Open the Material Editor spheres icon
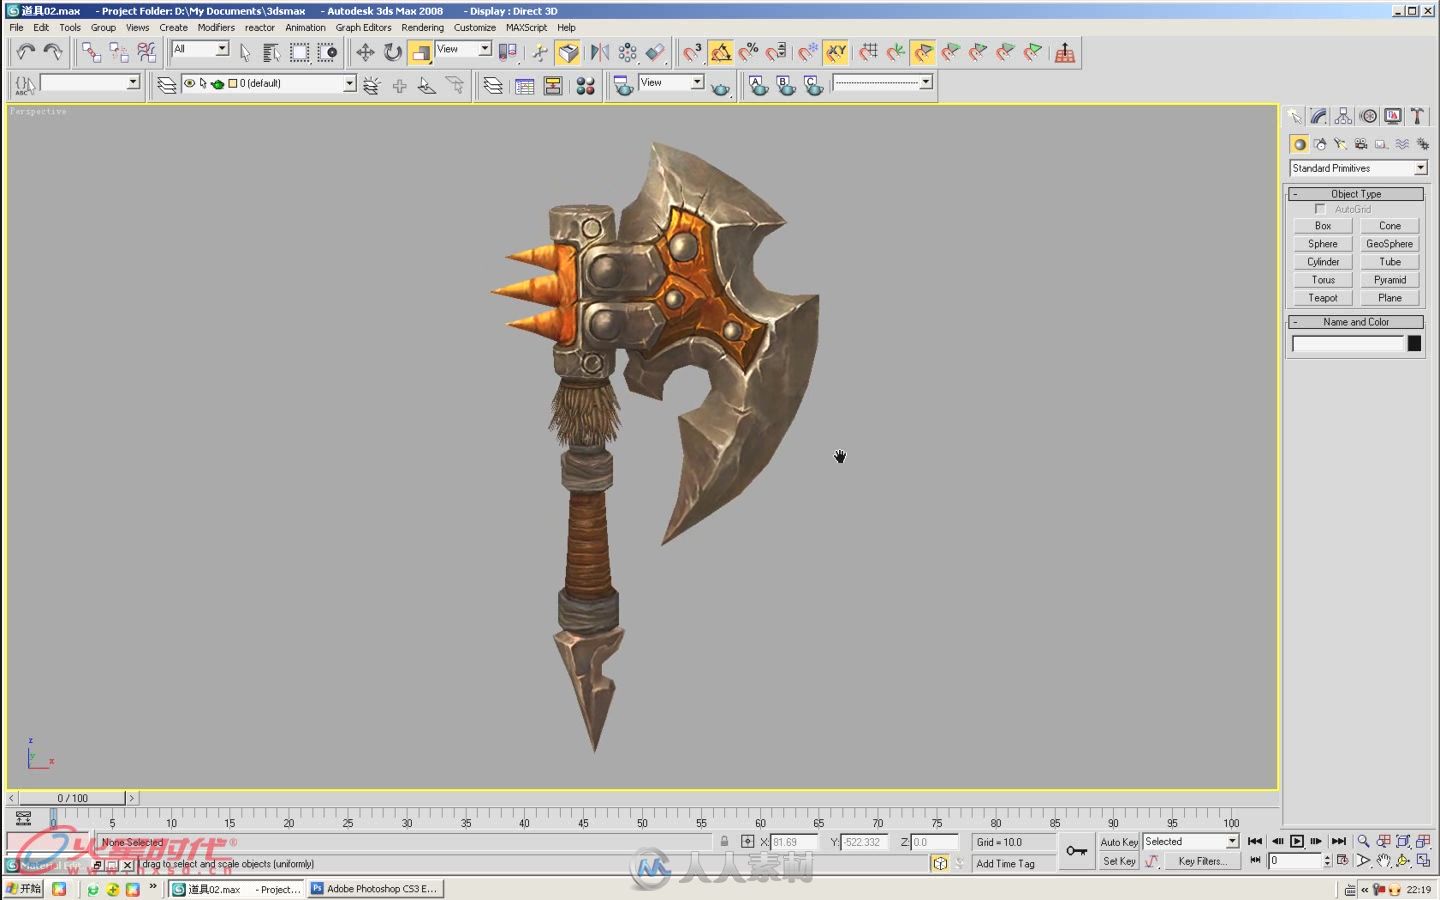The image size is (1440, 900). [586, 86]
